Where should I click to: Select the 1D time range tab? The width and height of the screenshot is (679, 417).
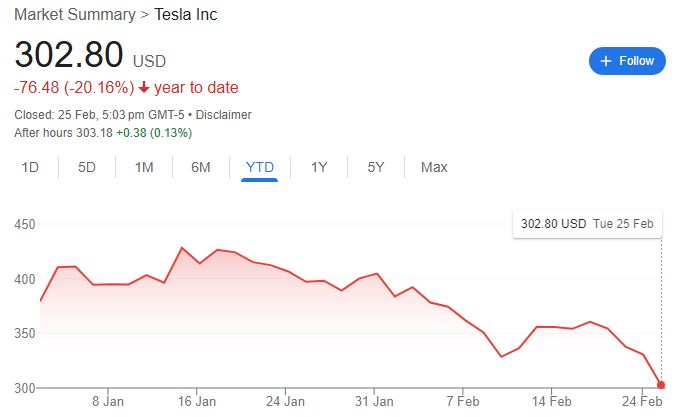[30, 167]
